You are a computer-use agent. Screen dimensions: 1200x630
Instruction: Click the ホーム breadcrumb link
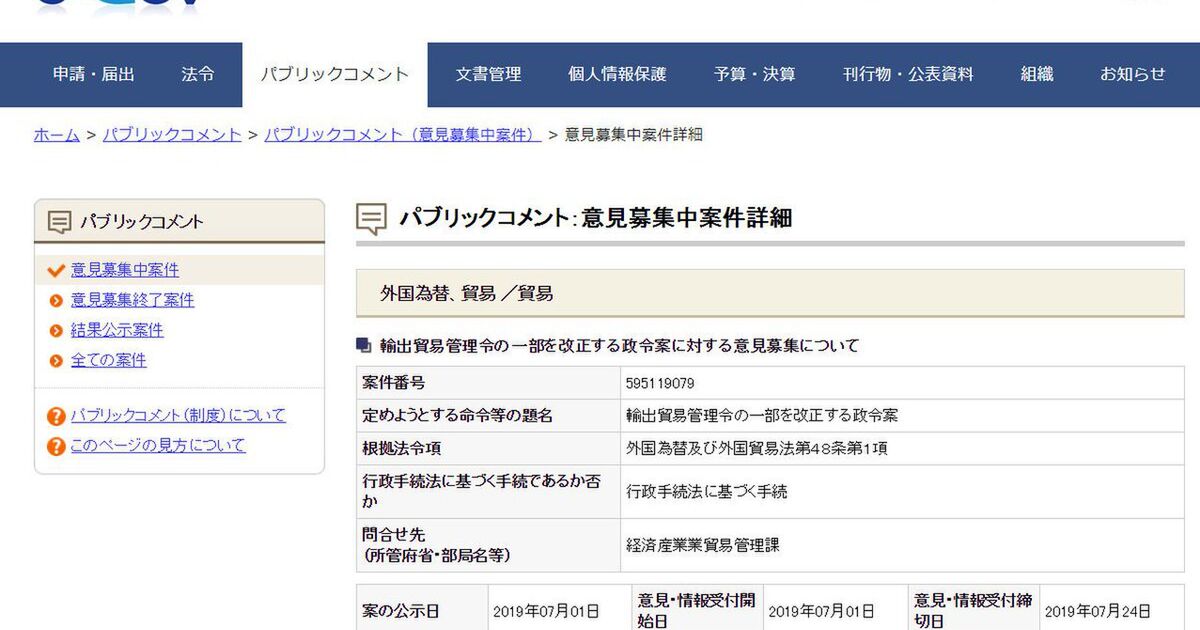[57, 135]
